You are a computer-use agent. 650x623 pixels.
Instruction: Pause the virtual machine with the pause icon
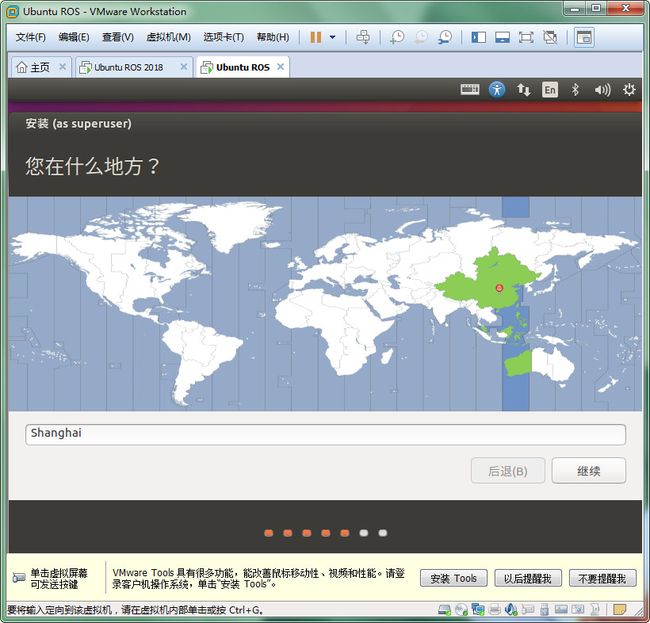click(315, 37)
